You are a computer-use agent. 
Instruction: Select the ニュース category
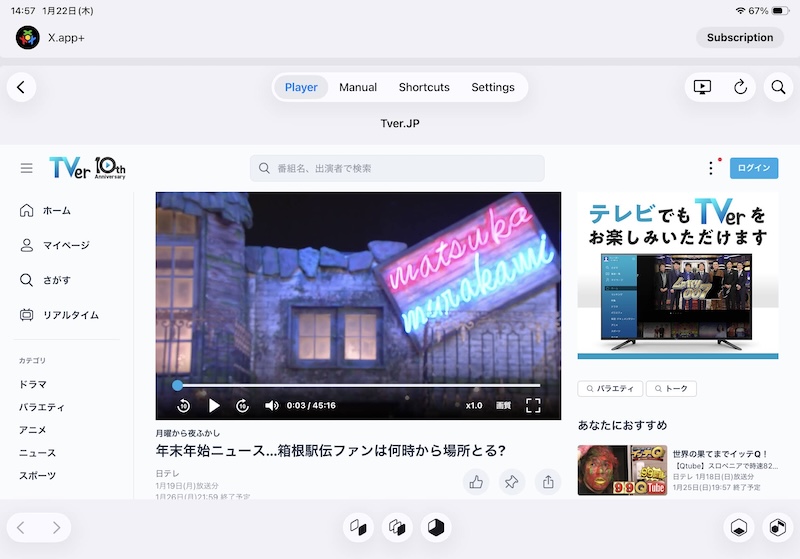(x=37, y=453)
